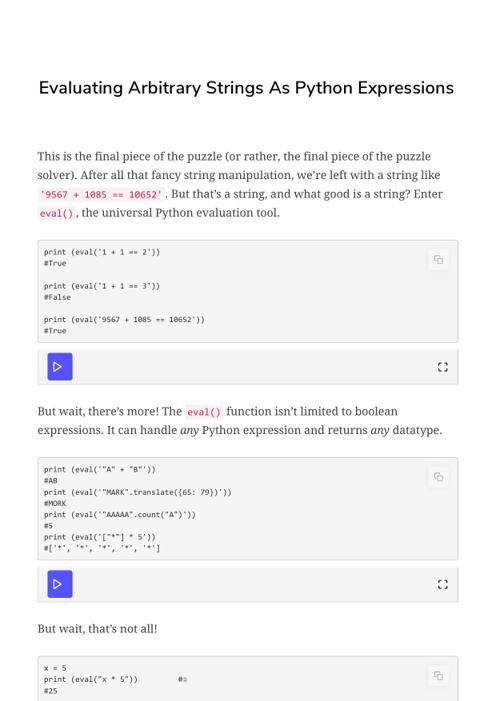Click the page heading Evaluating Arbitrary Strings

click(x=246, y=88)
